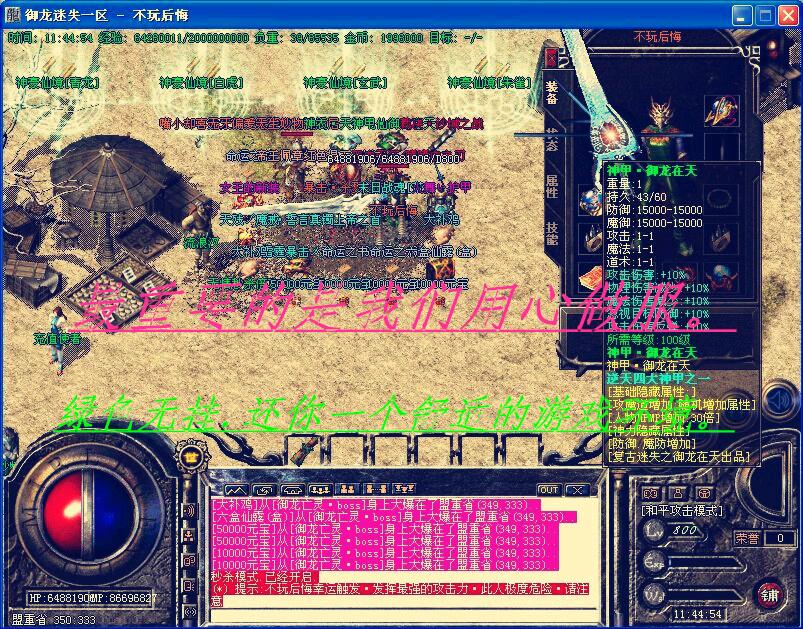Click the 11:44:54 clock at bottom right
803x629 pixels.
pos(697,614)
